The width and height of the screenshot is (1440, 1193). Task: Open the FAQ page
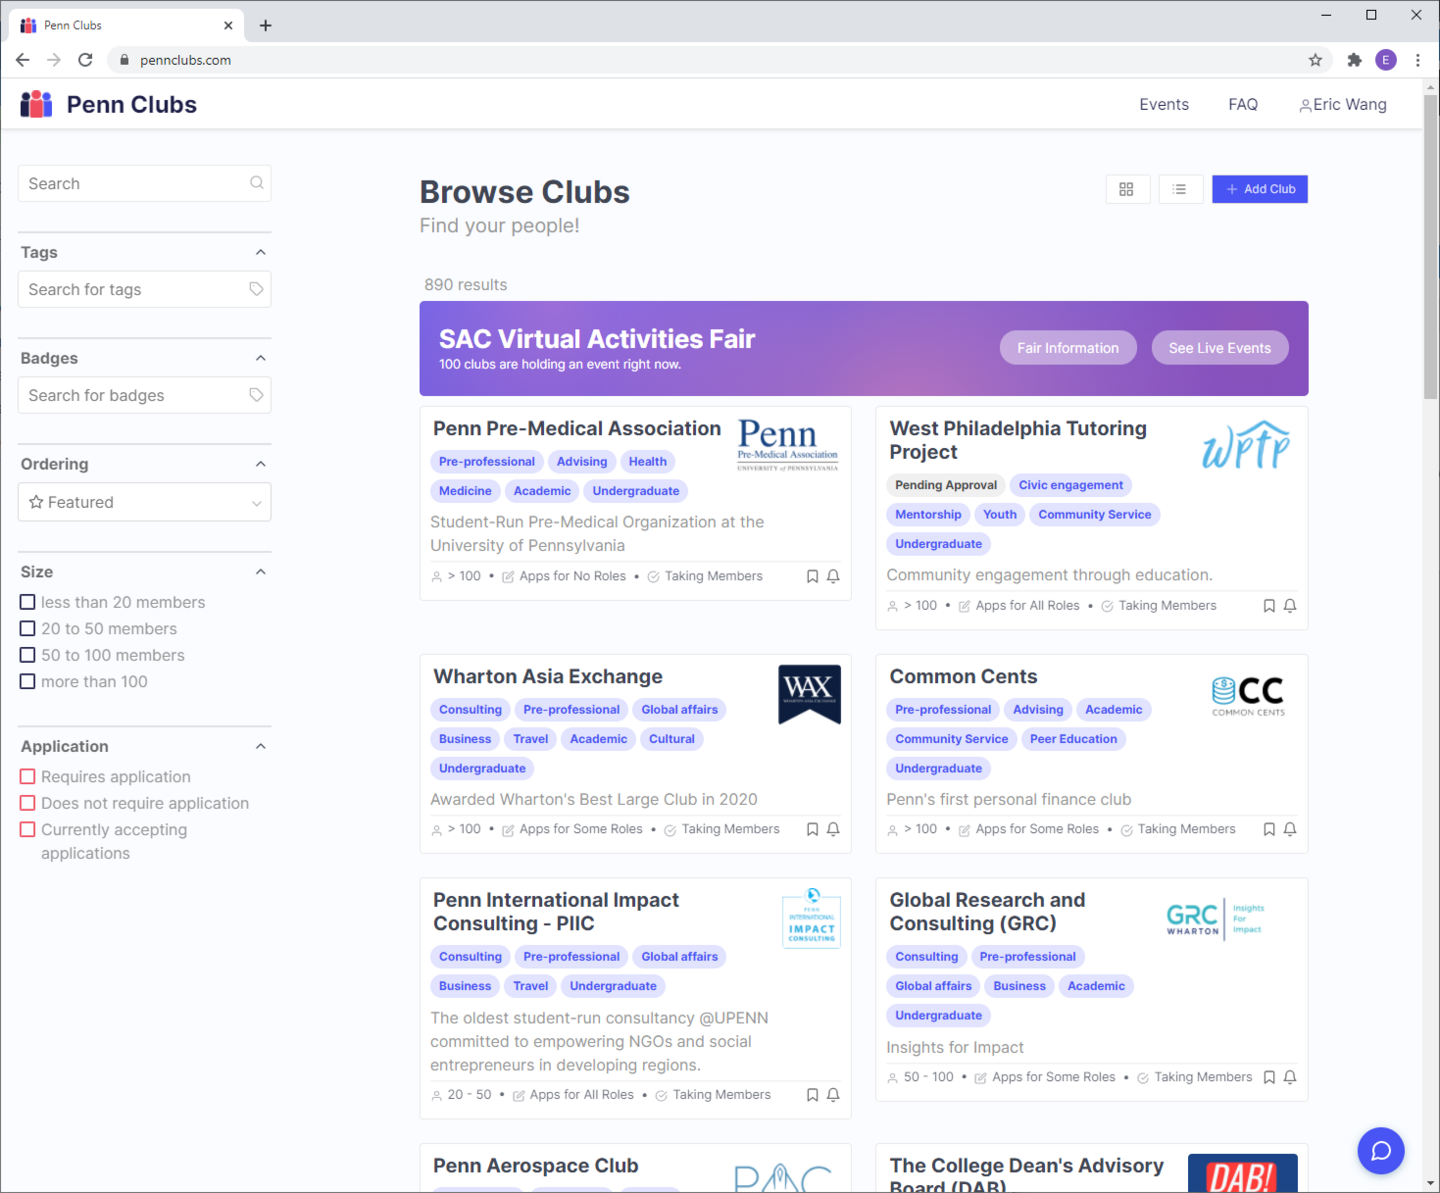pos(1243,104)
